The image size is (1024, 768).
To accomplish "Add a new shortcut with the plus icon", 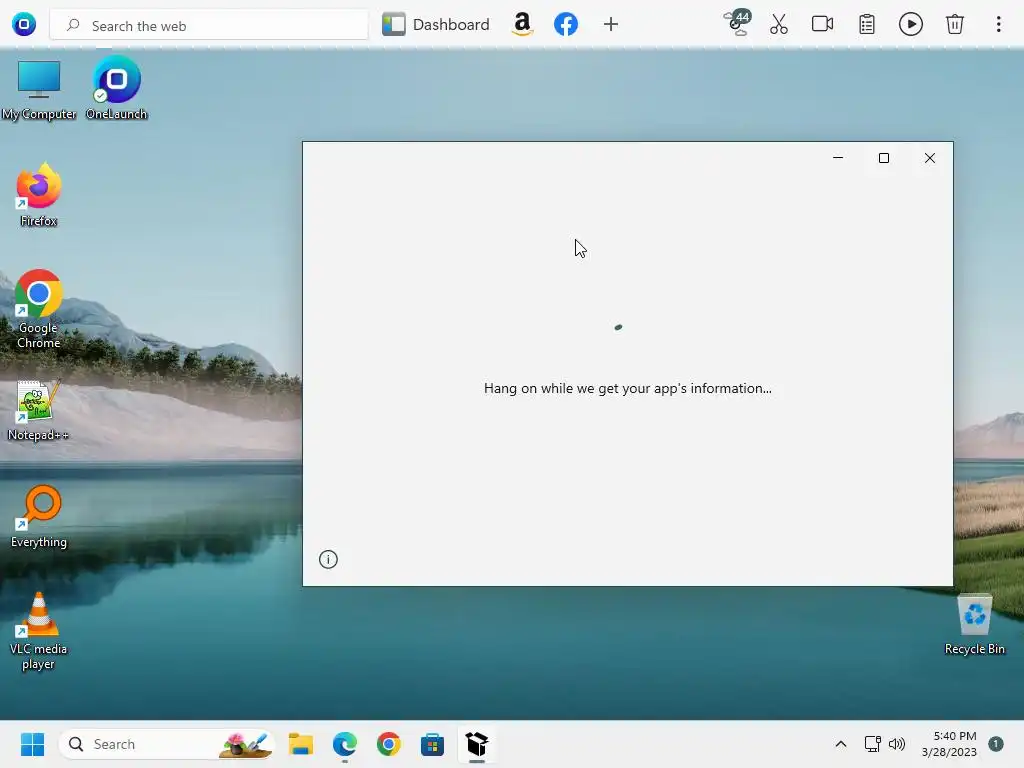I will pos(611,25).
